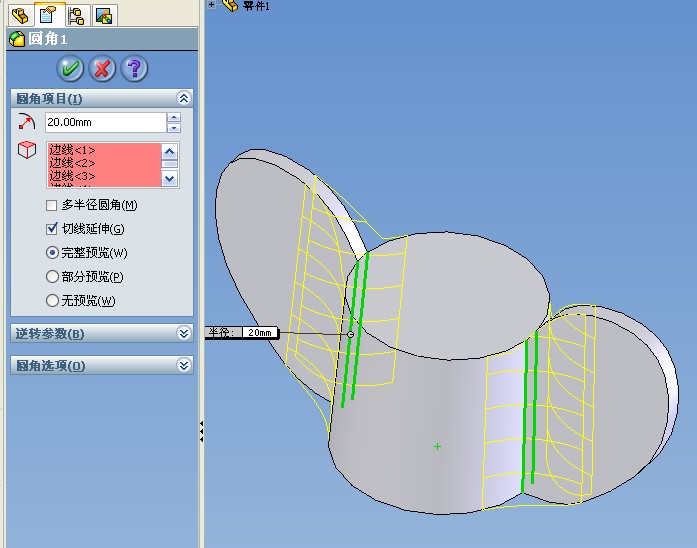Open the ConfigurationManager tab
Screen dimensions: 697x548
click(76, 16)
